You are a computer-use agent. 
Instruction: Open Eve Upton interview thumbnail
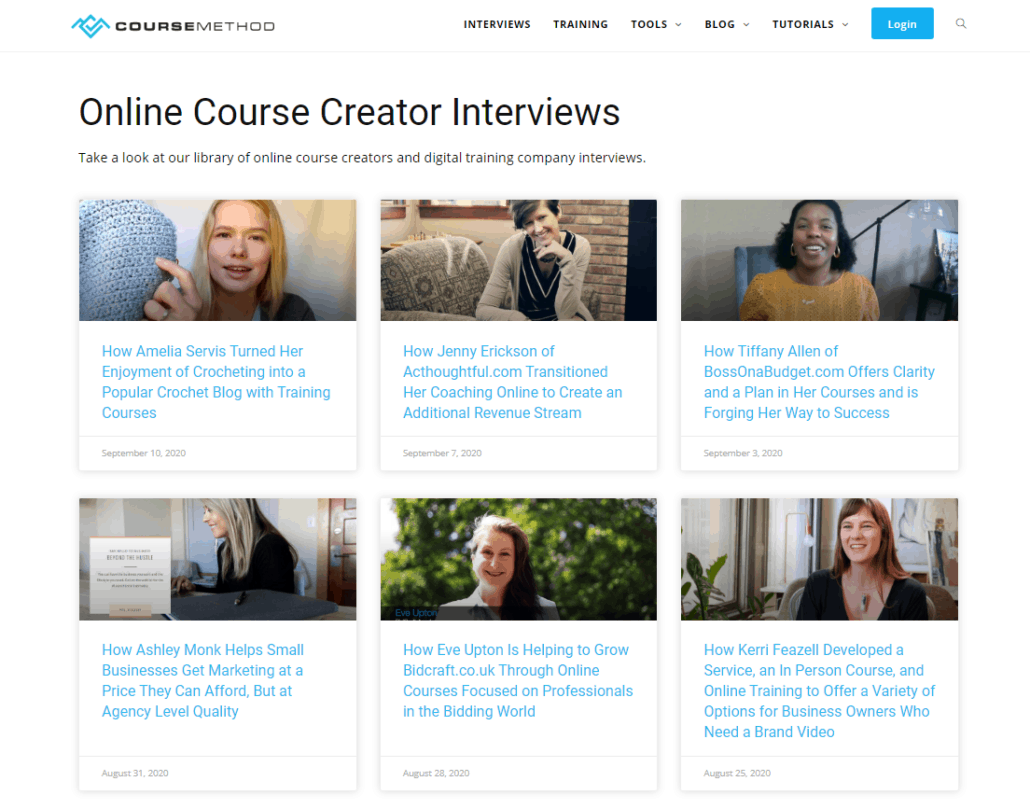pyautogui.click(x=518, y=559)
